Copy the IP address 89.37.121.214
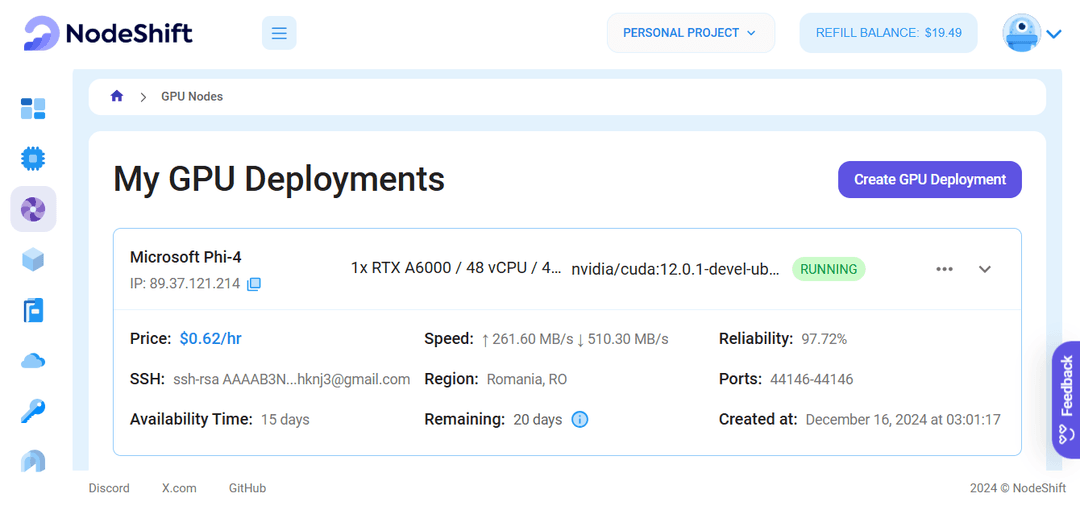The width and height of the screenshot is (1080, 505). tap(253, 284)
